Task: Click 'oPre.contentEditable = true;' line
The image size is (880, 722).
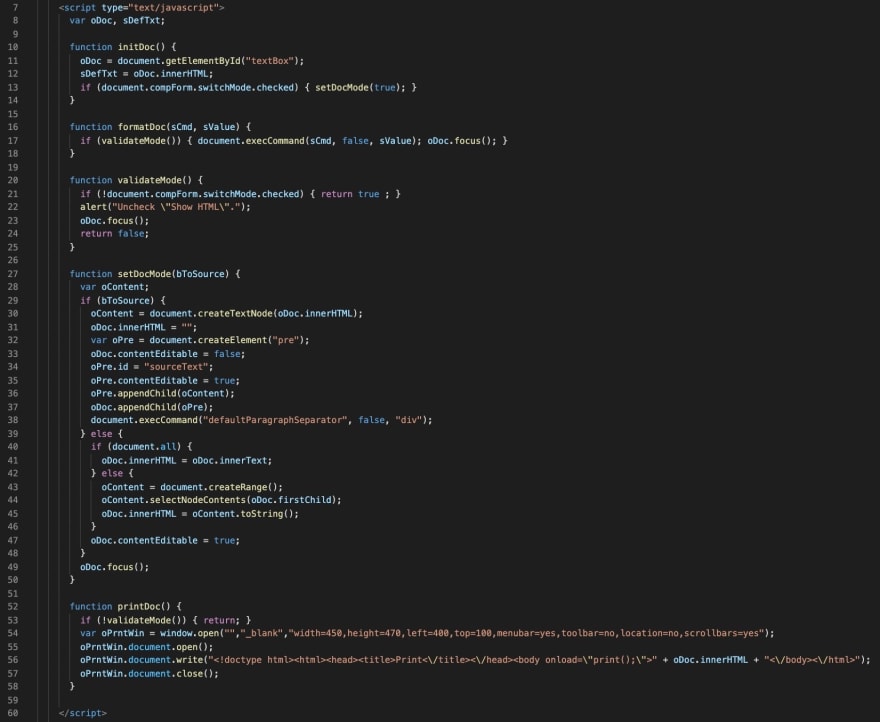Action: 166,381
